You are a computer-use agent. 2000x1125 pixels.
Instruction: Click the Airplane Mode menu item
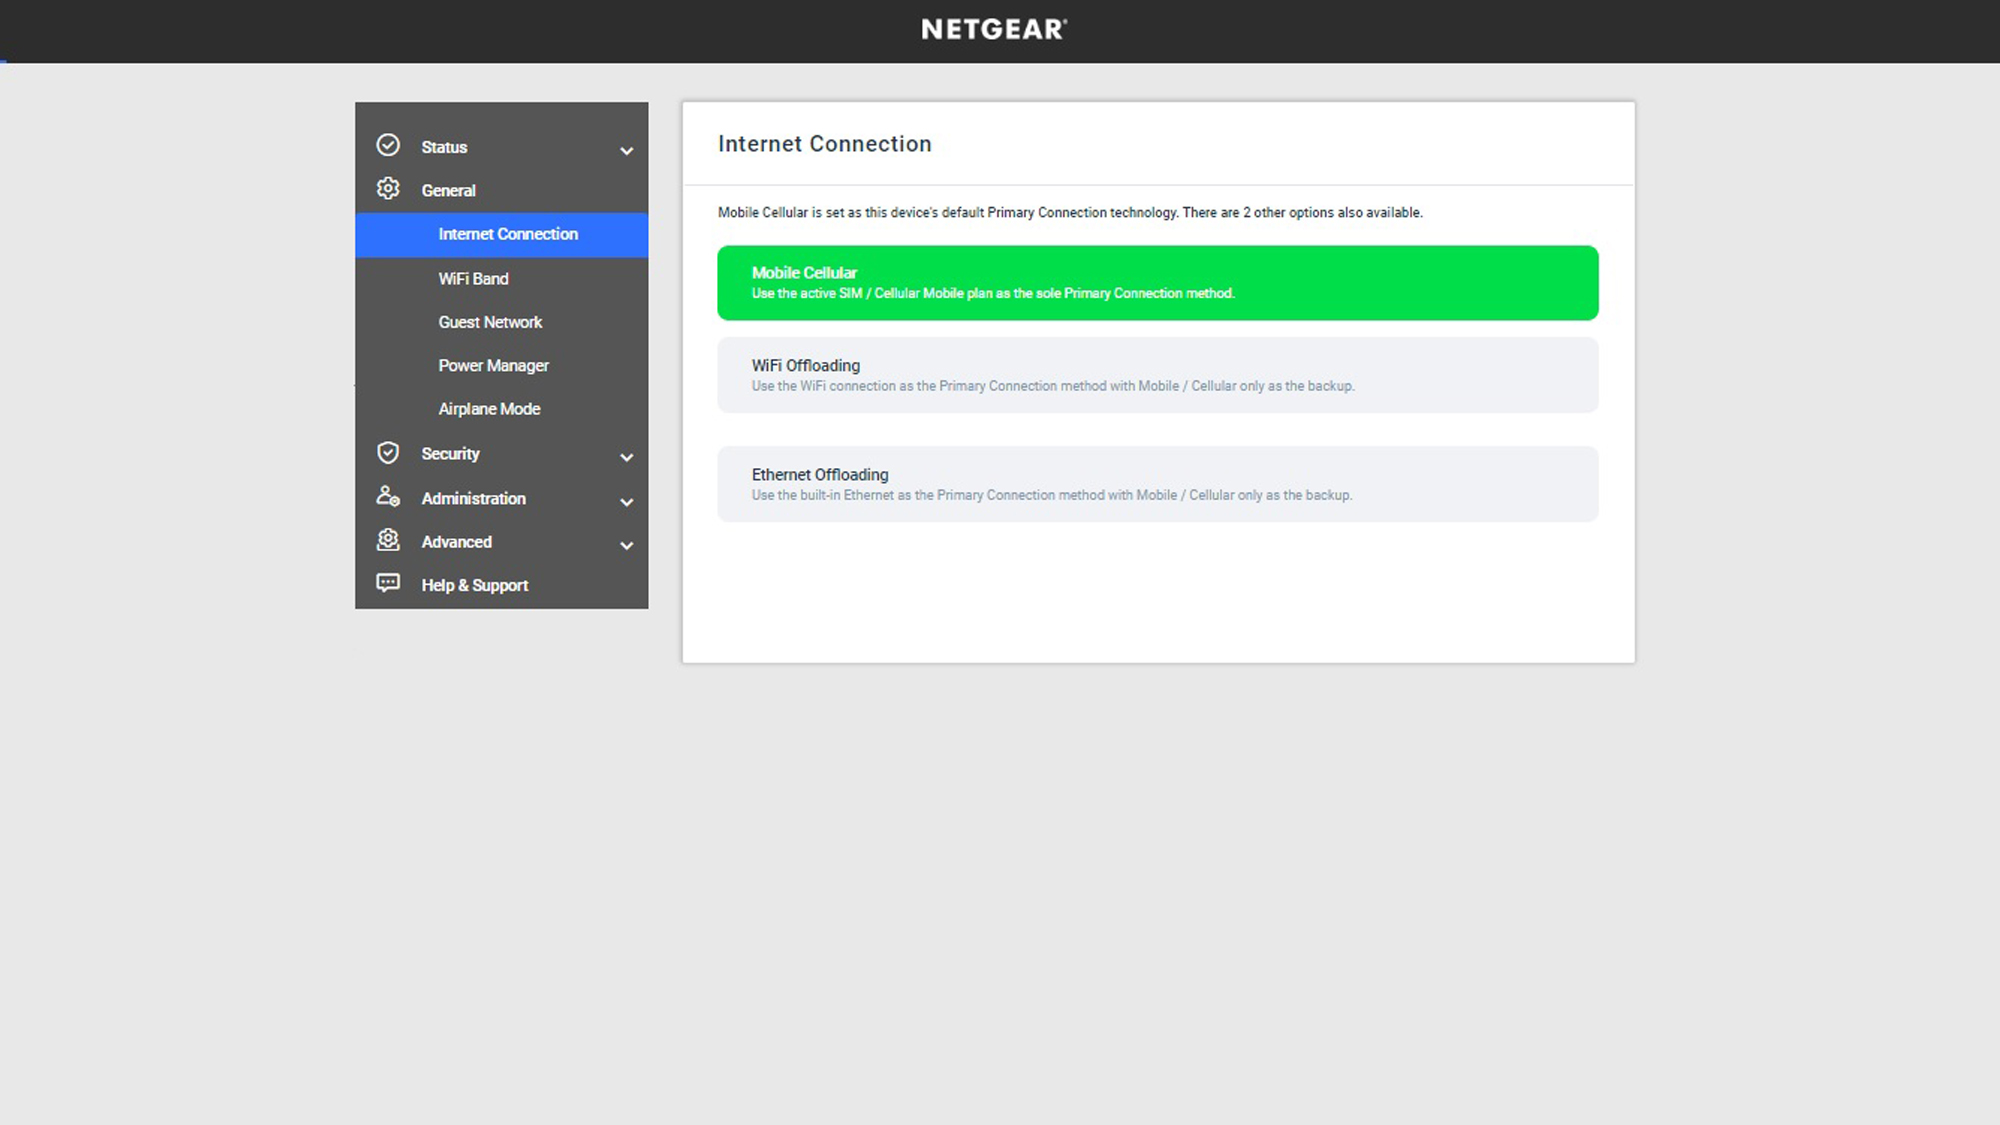tap(489, 408)
